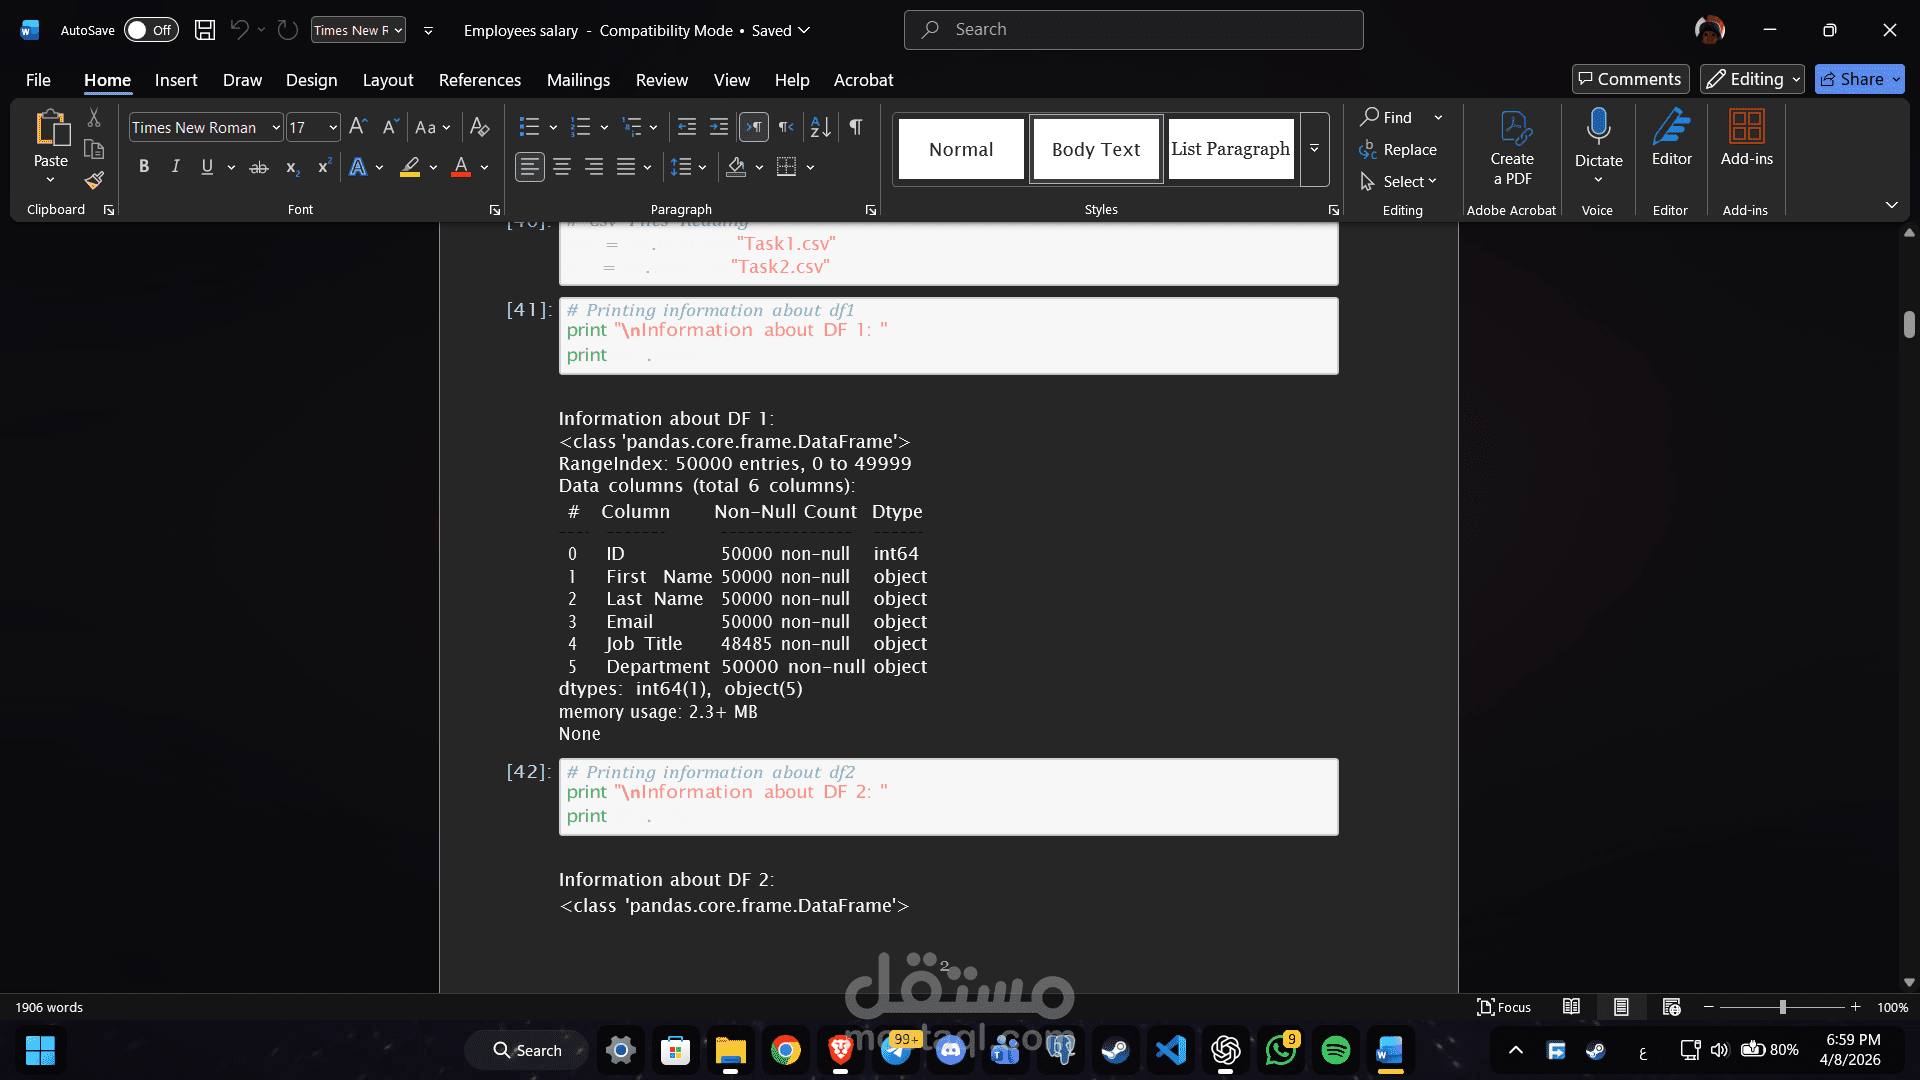1920x1080 pixels.
Task: Open the font name dropdown
Action: (x=274, y=127)
